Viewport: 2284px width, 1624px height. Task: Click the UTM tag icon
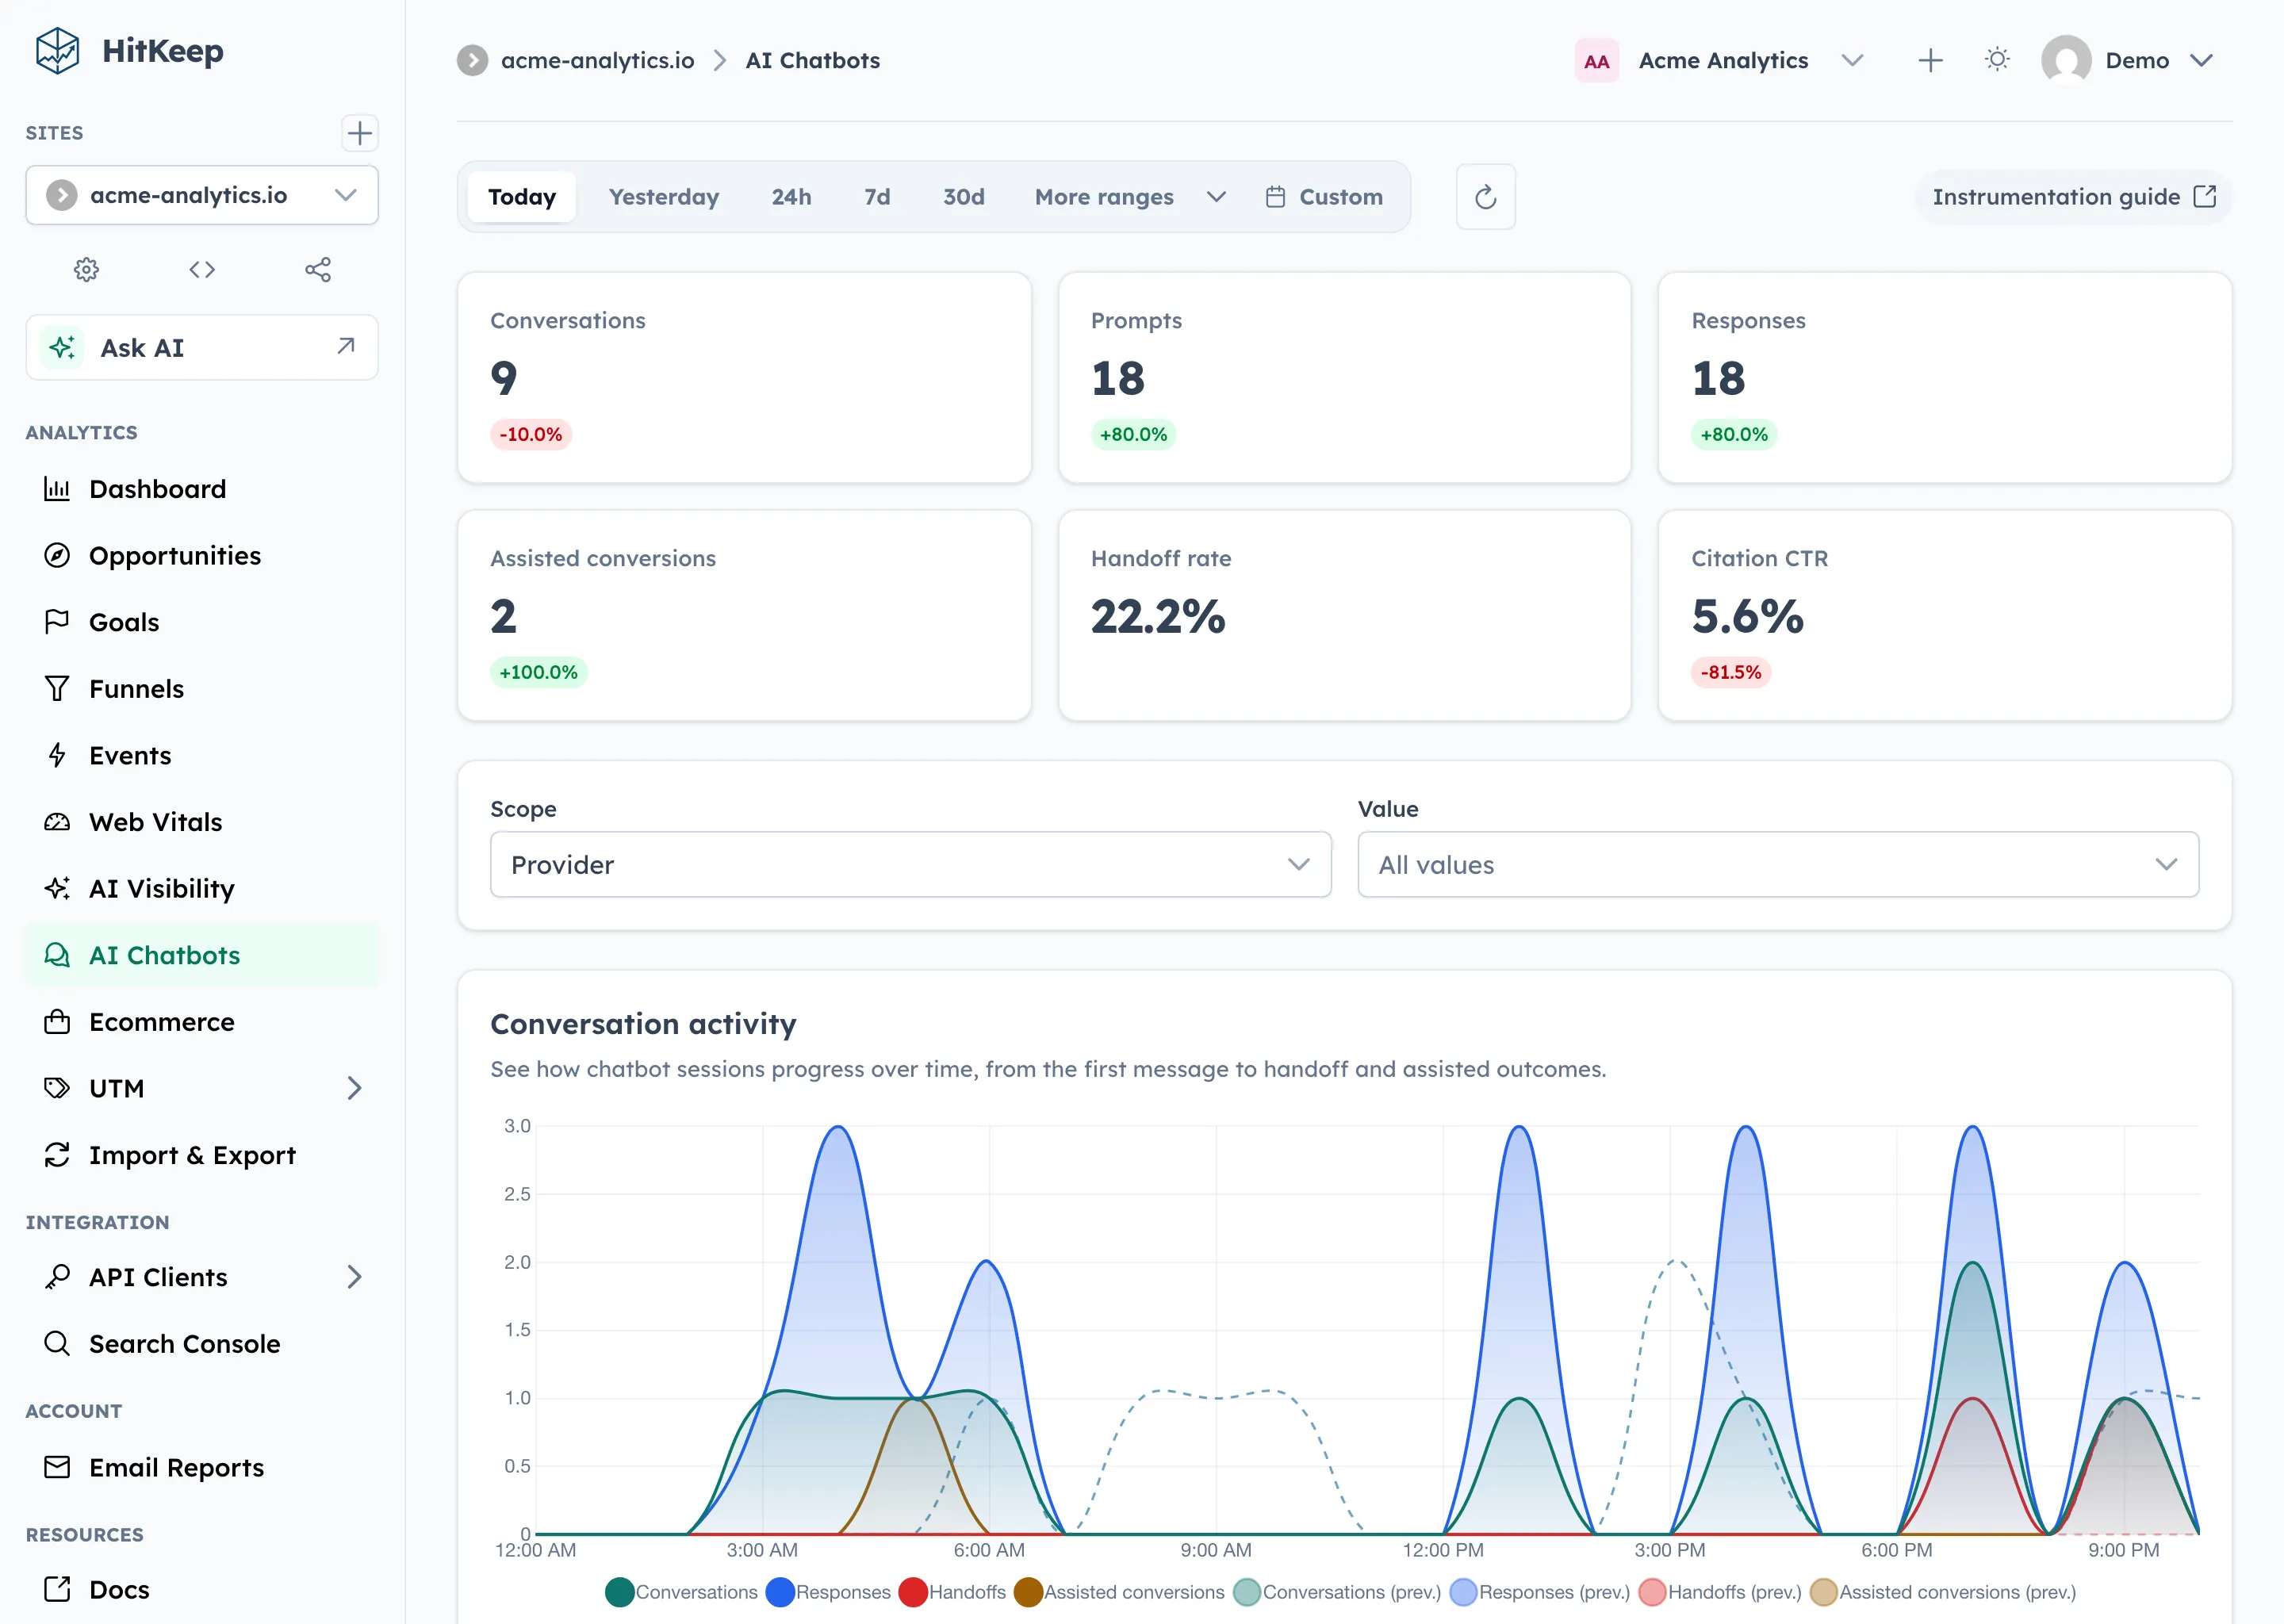(x=57, y=1088)
